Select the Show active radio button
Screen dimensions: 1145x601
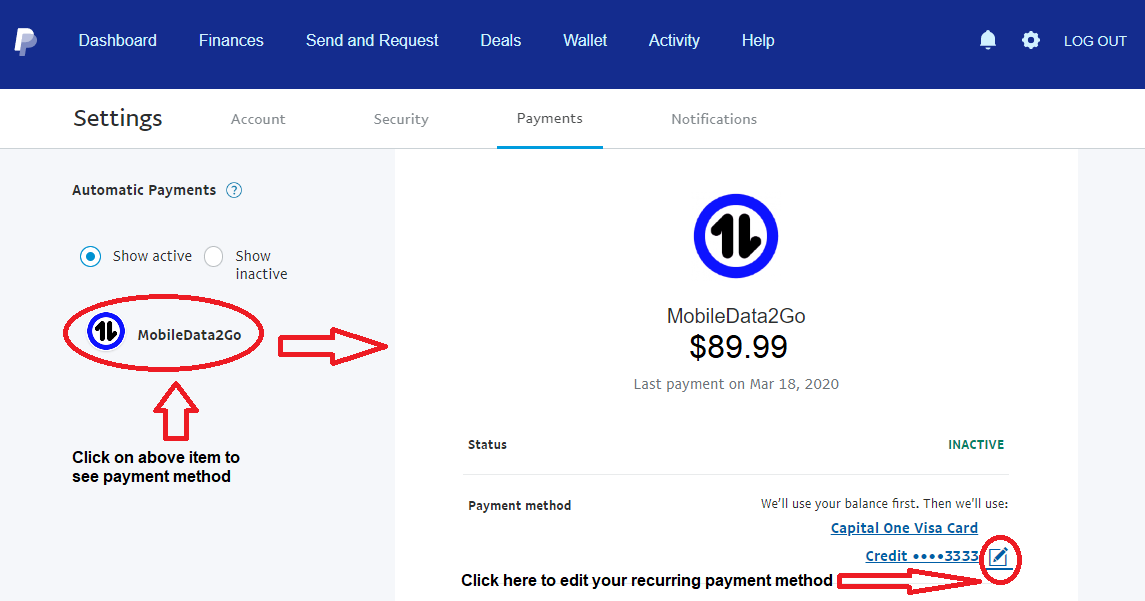(x=91, y=256)
